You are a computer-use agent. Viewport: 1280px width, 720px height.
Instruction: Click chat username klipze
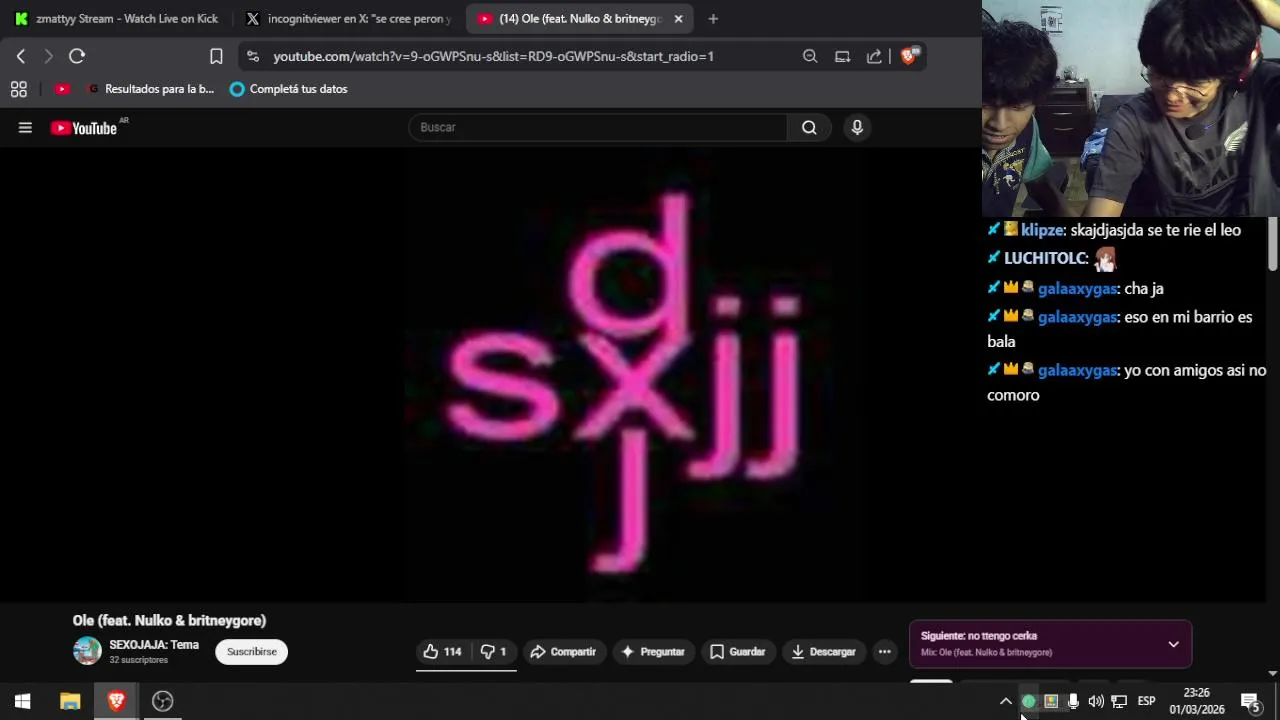coord(1042,230)
